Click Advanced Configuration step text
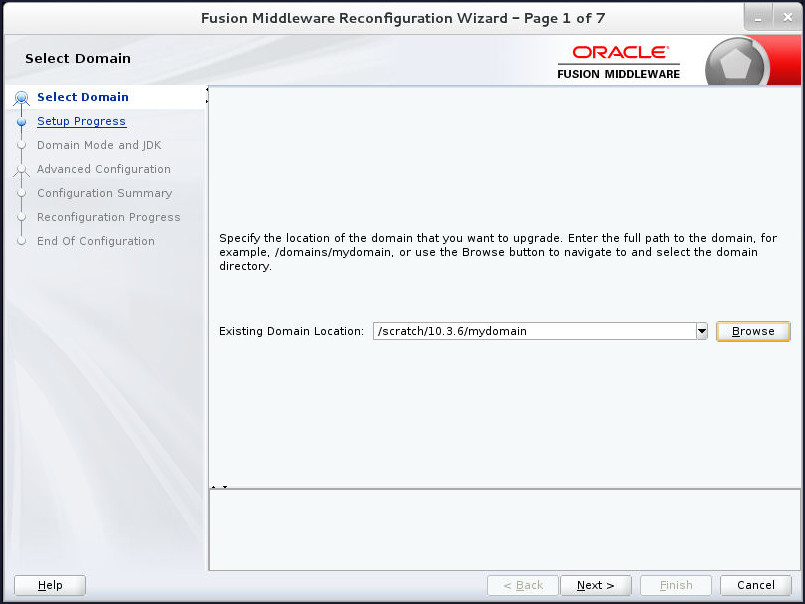Screen dimensions: 805x604 point(104,169)
